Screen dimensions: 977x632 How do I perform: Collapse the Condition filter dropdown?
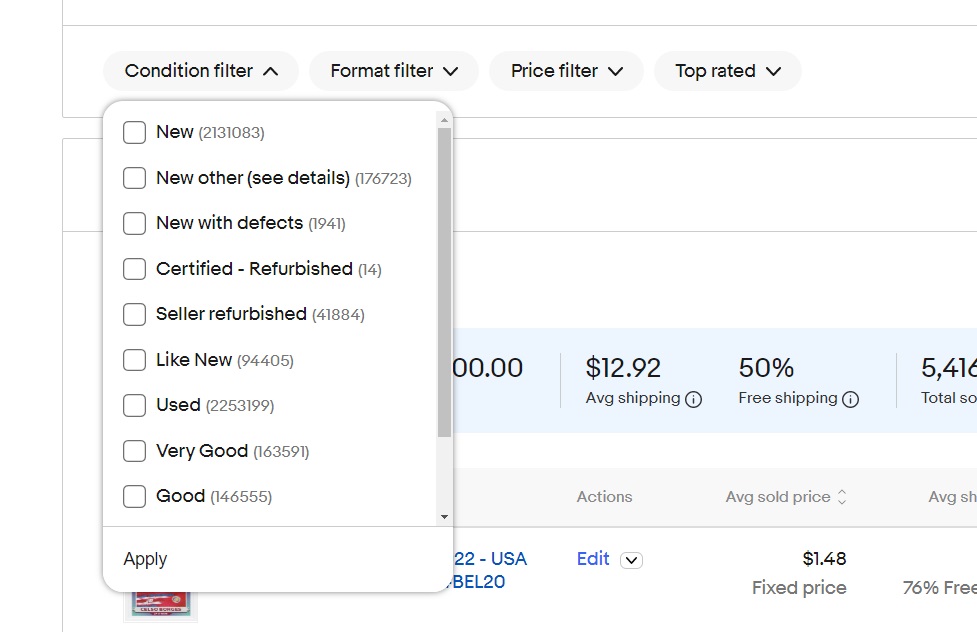pyautogui.click(x=201, y=71)
